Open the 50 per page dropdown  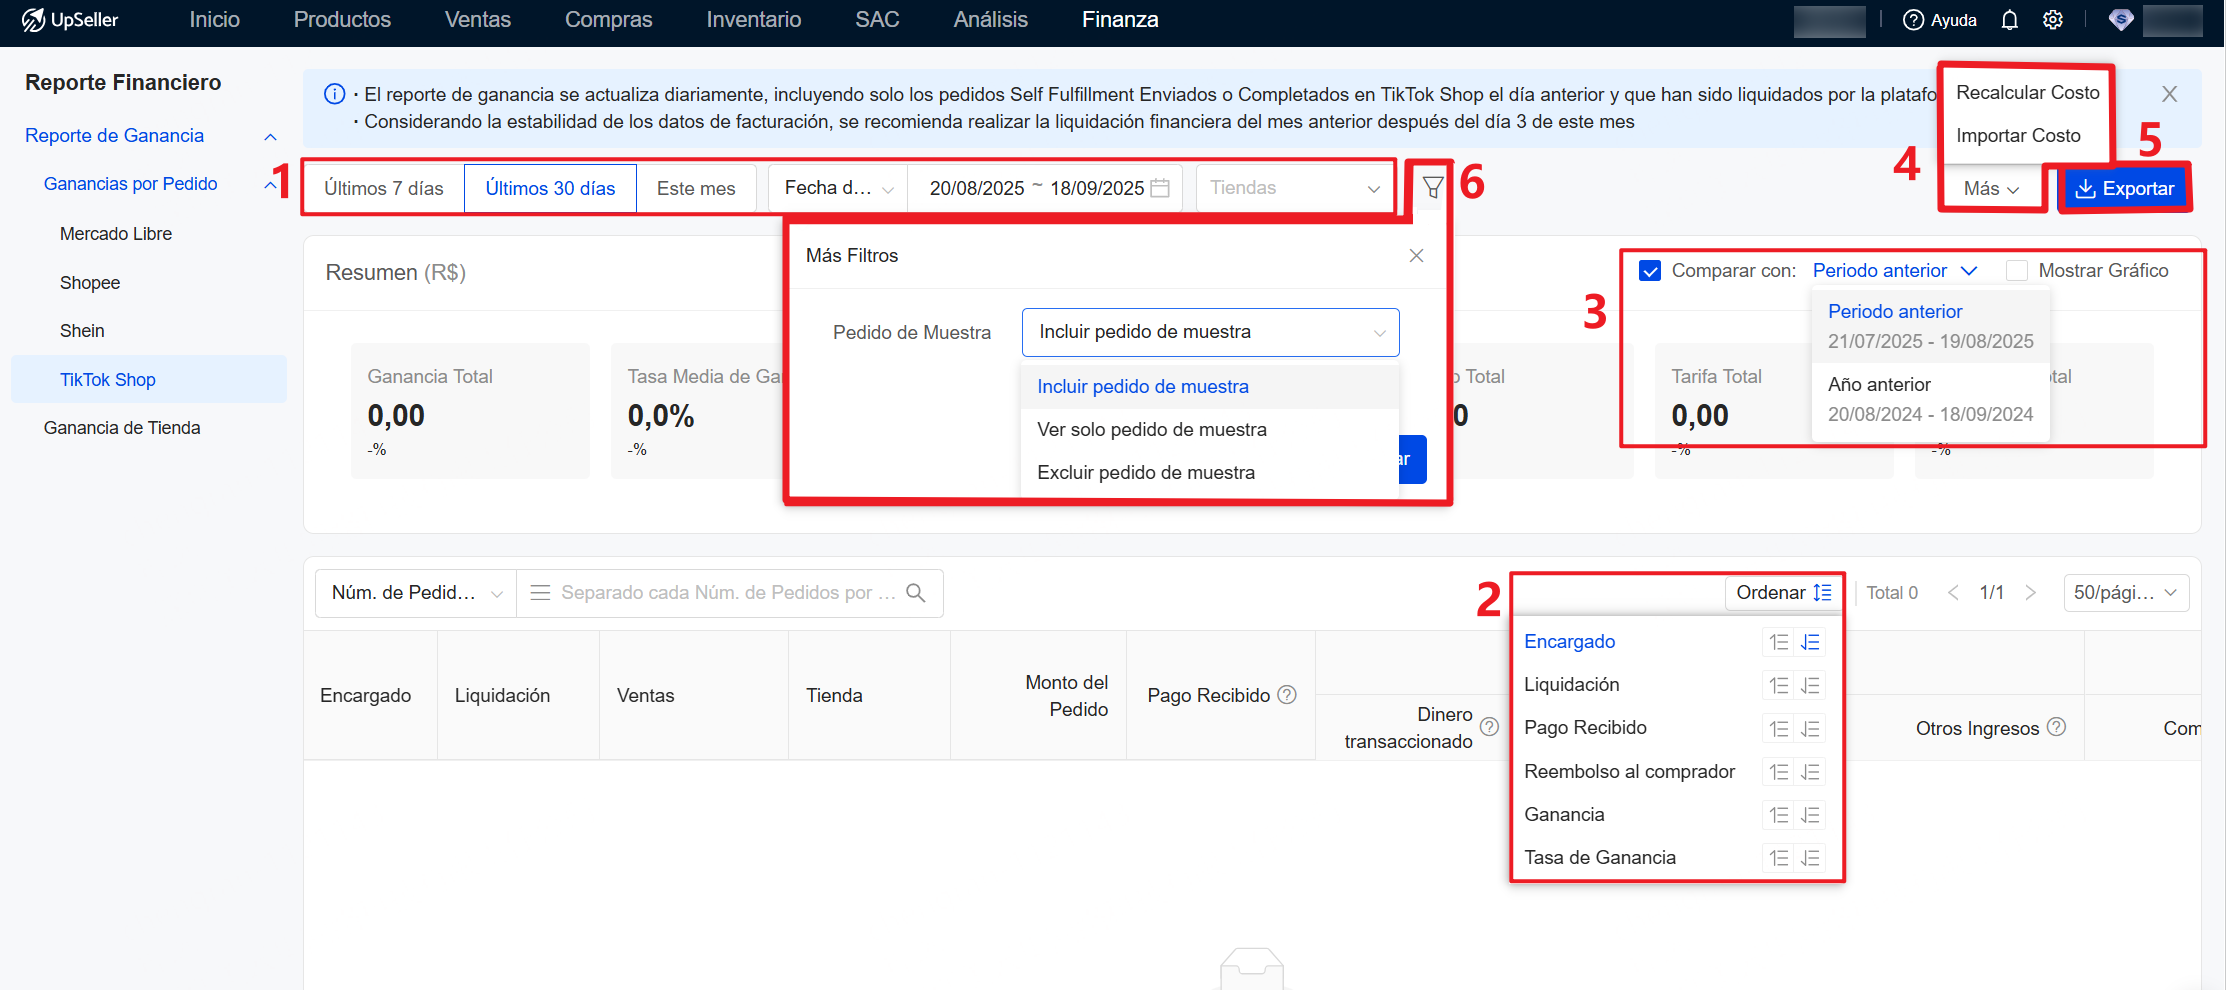(2125, 593)
